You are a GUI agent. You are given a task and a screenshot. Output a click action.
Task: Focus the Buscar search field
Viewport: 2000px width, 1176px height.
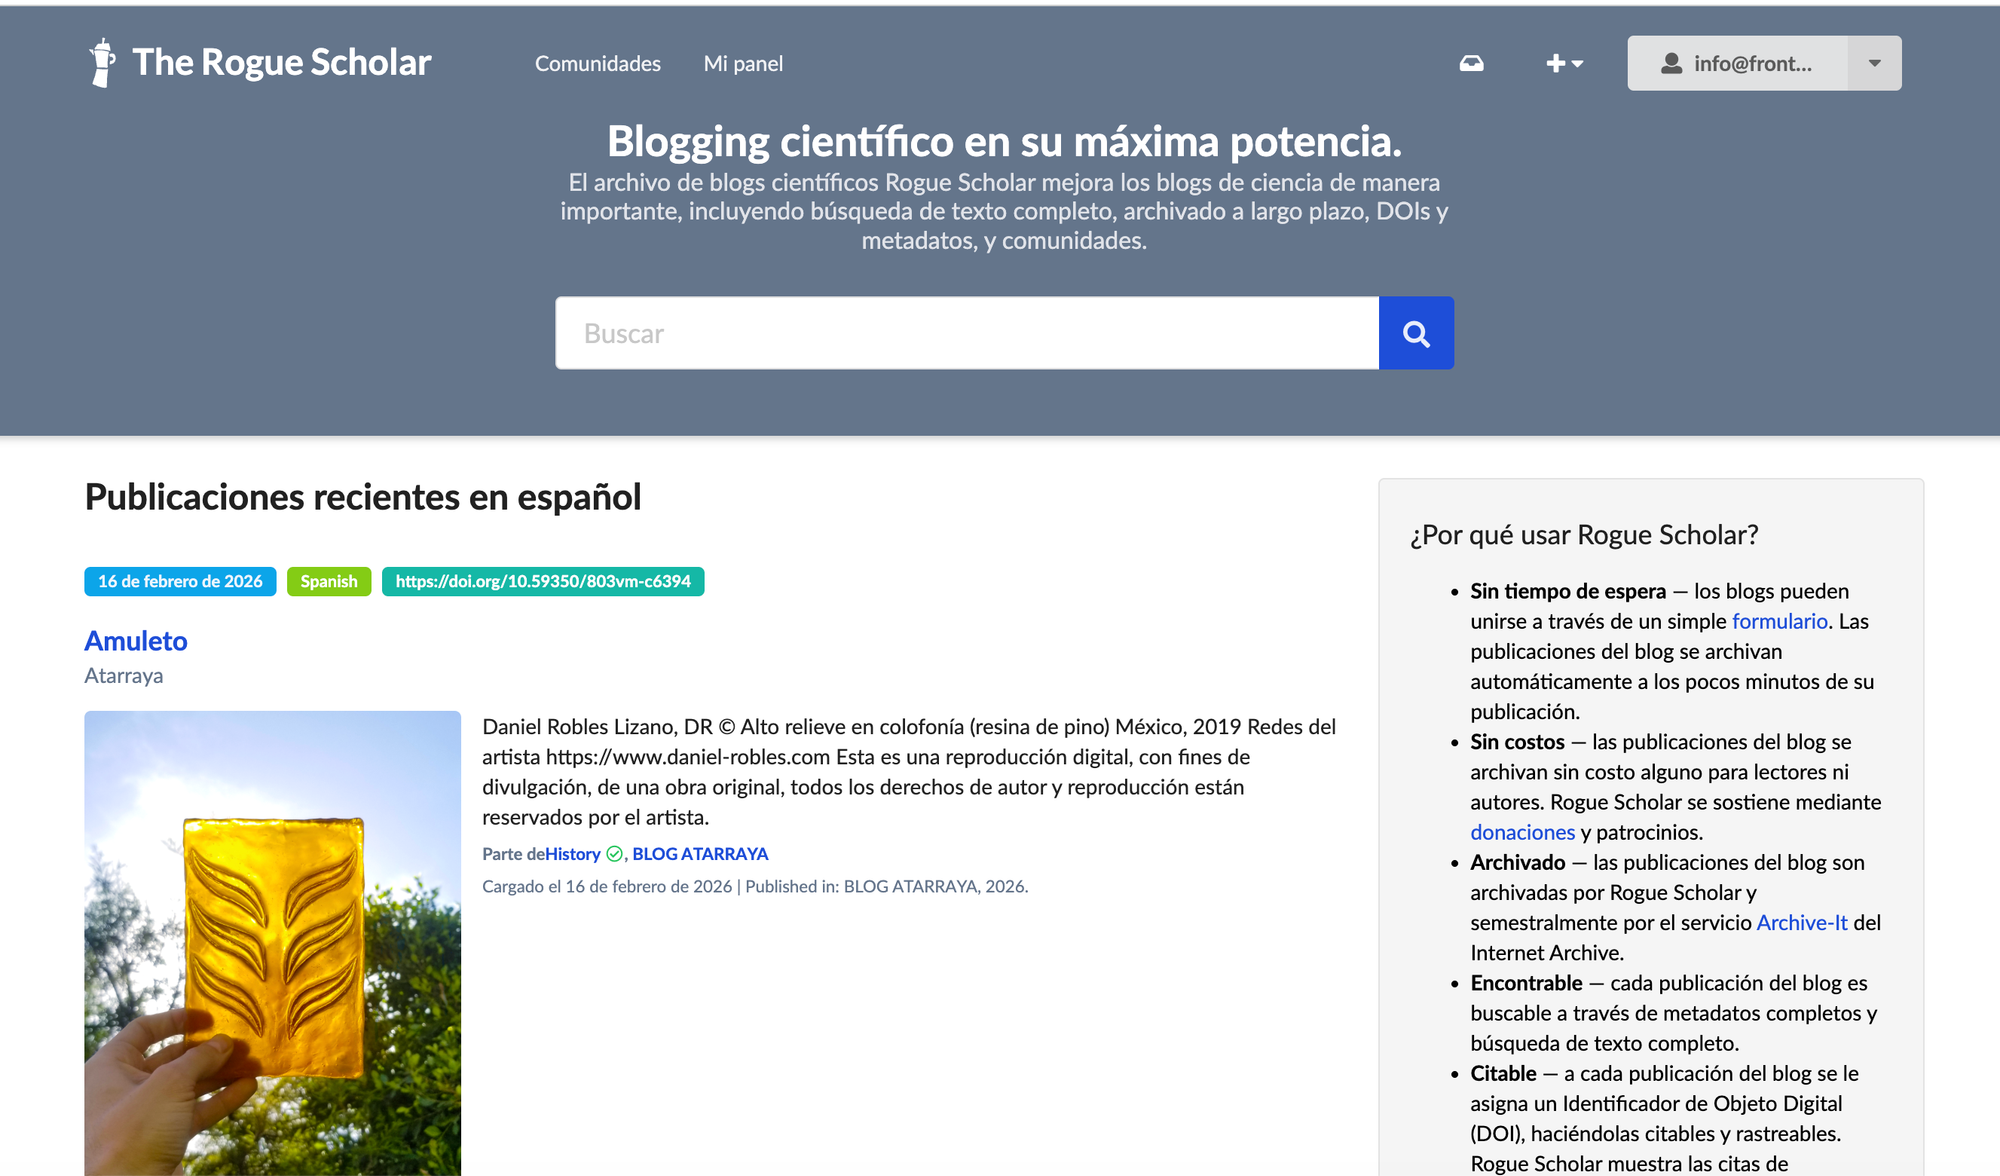point(966,333)
